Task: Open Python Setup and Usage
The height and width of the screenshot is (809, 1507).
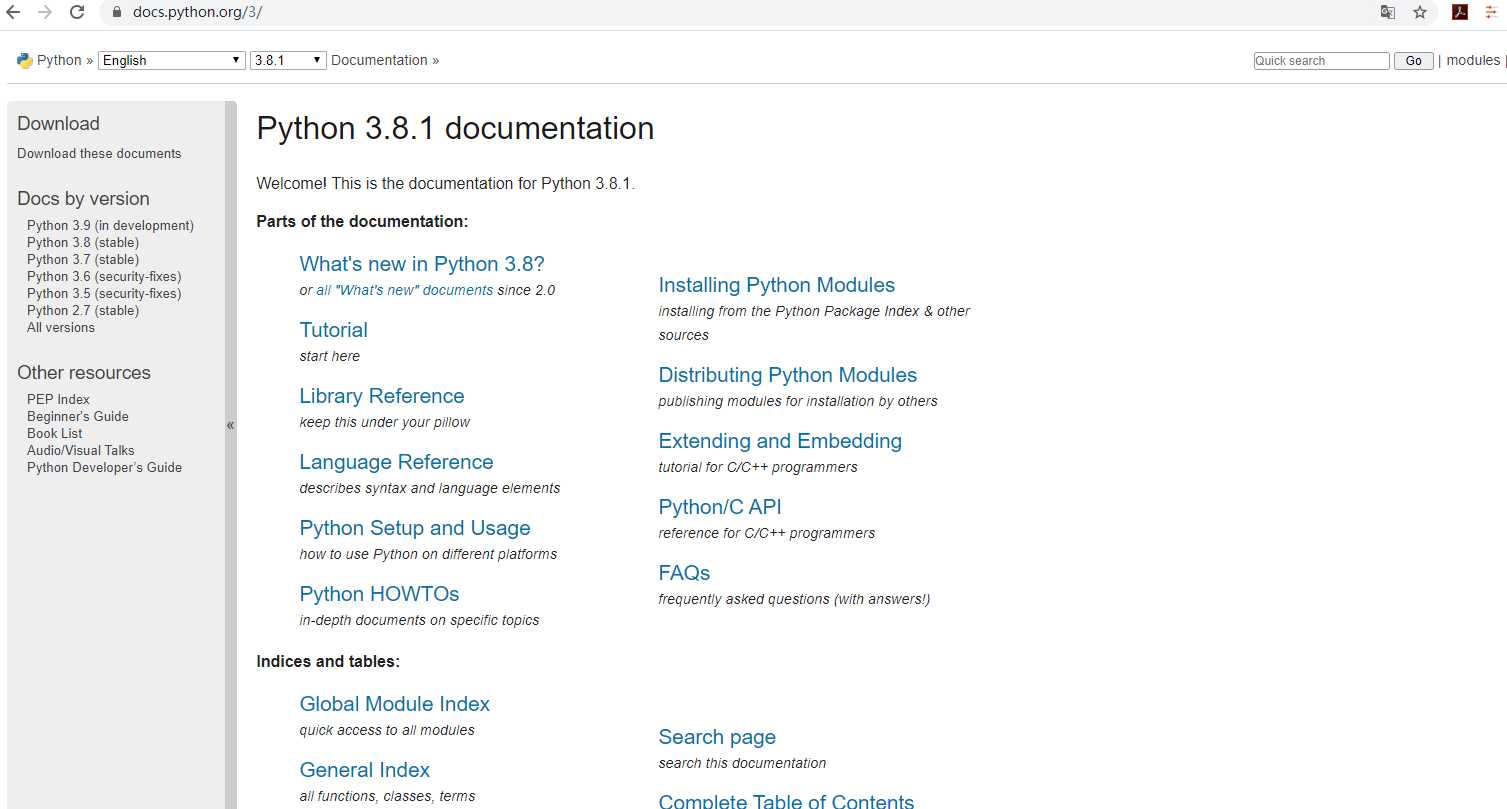Action: [415, 528]
